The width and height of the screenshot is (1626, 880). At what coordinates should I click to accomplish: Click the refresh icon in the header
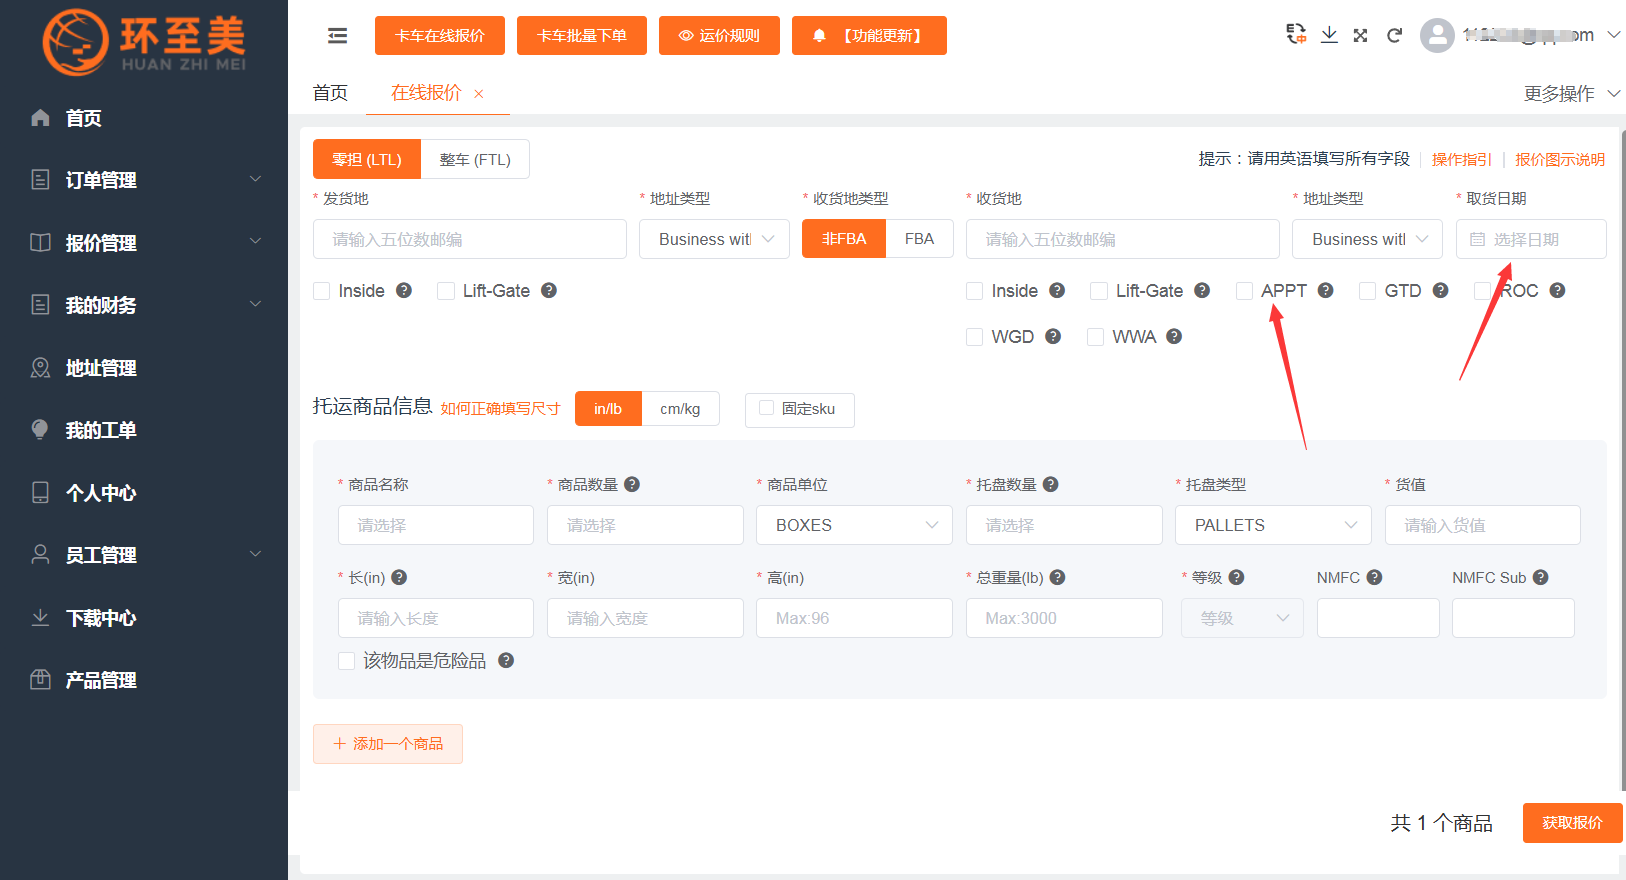1394,35
